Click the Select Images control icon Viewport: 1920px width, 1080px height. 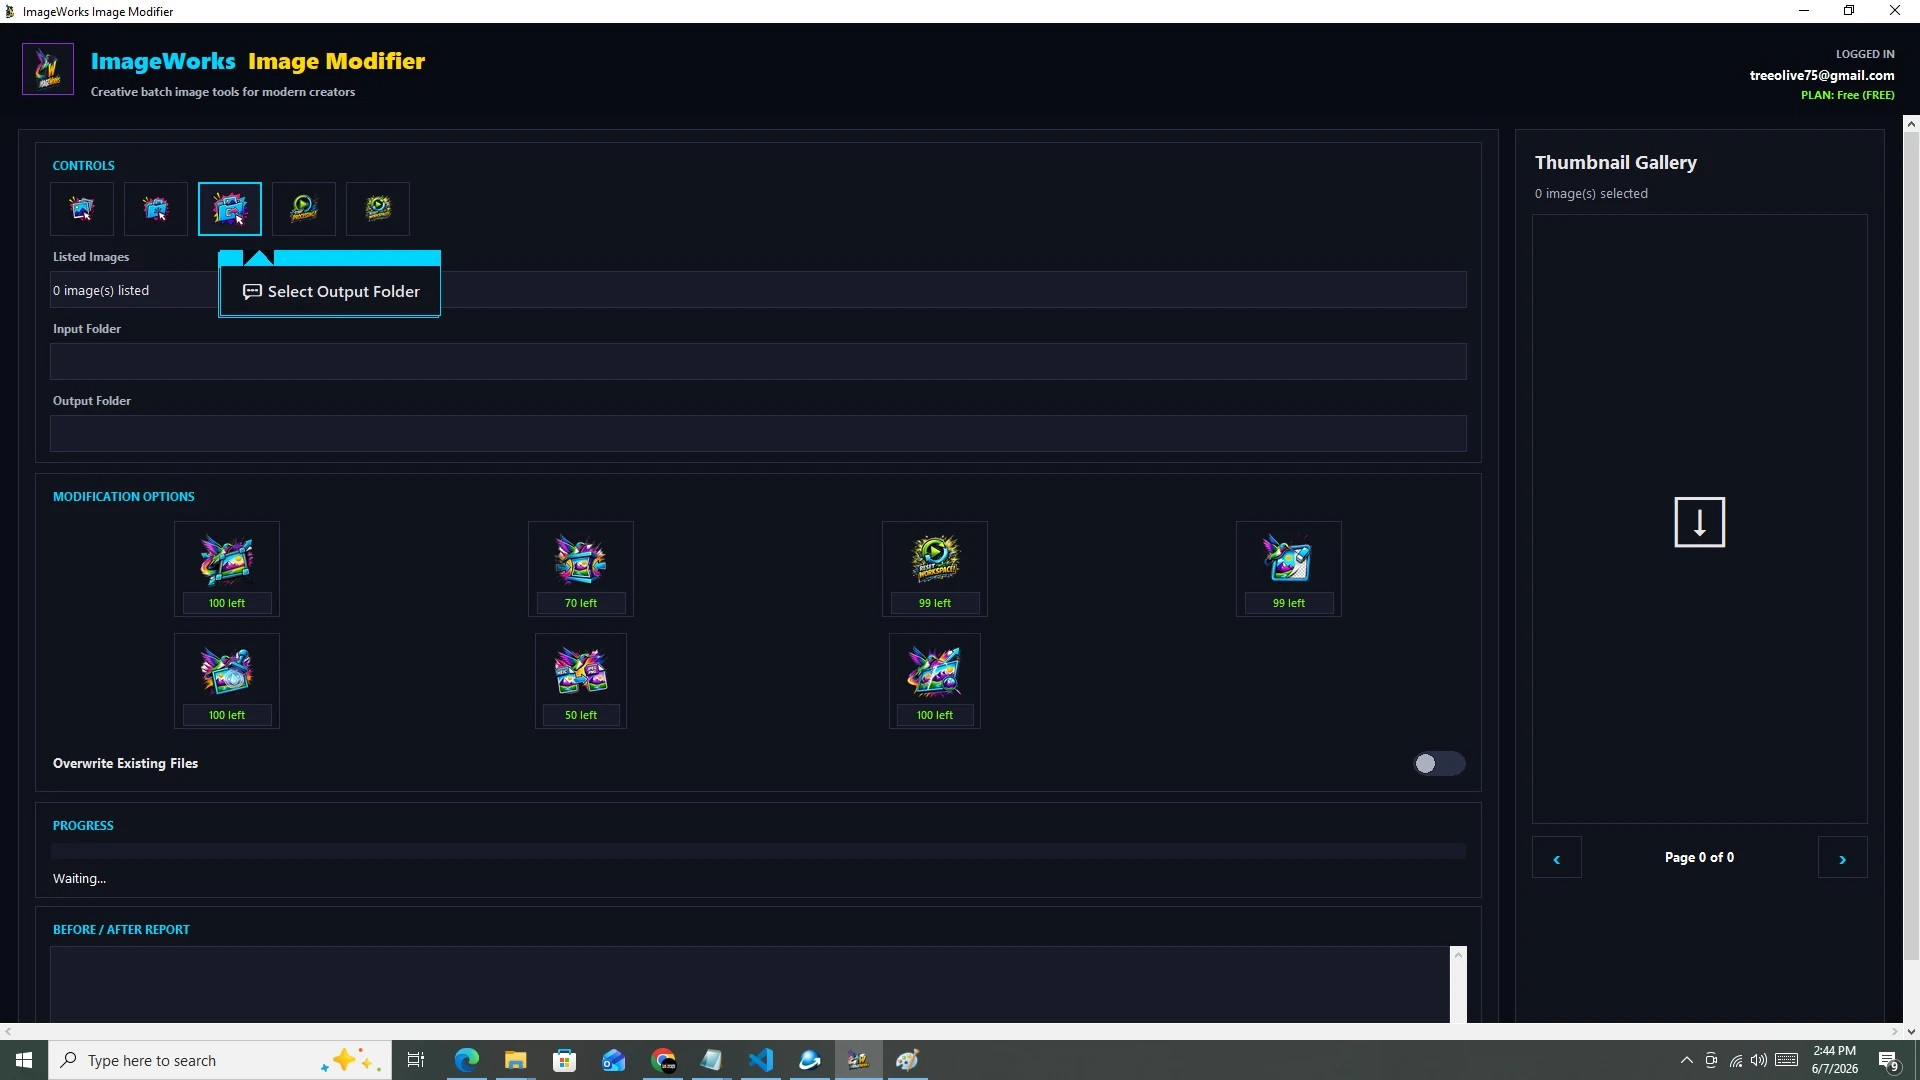pos(82,209)
